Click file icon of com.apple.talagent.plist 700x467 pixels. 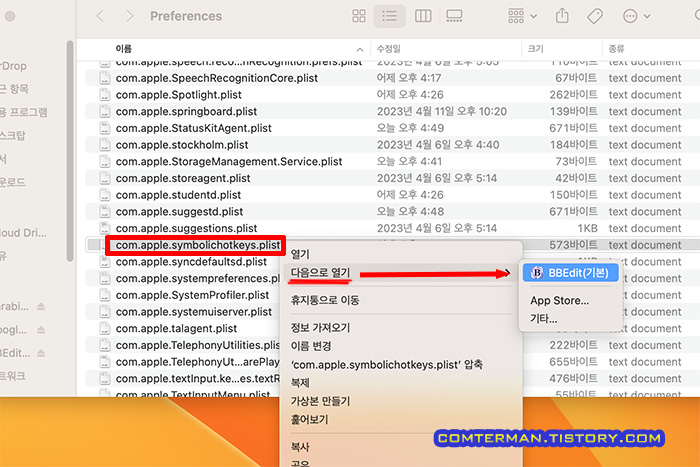(x=105, y=329)
